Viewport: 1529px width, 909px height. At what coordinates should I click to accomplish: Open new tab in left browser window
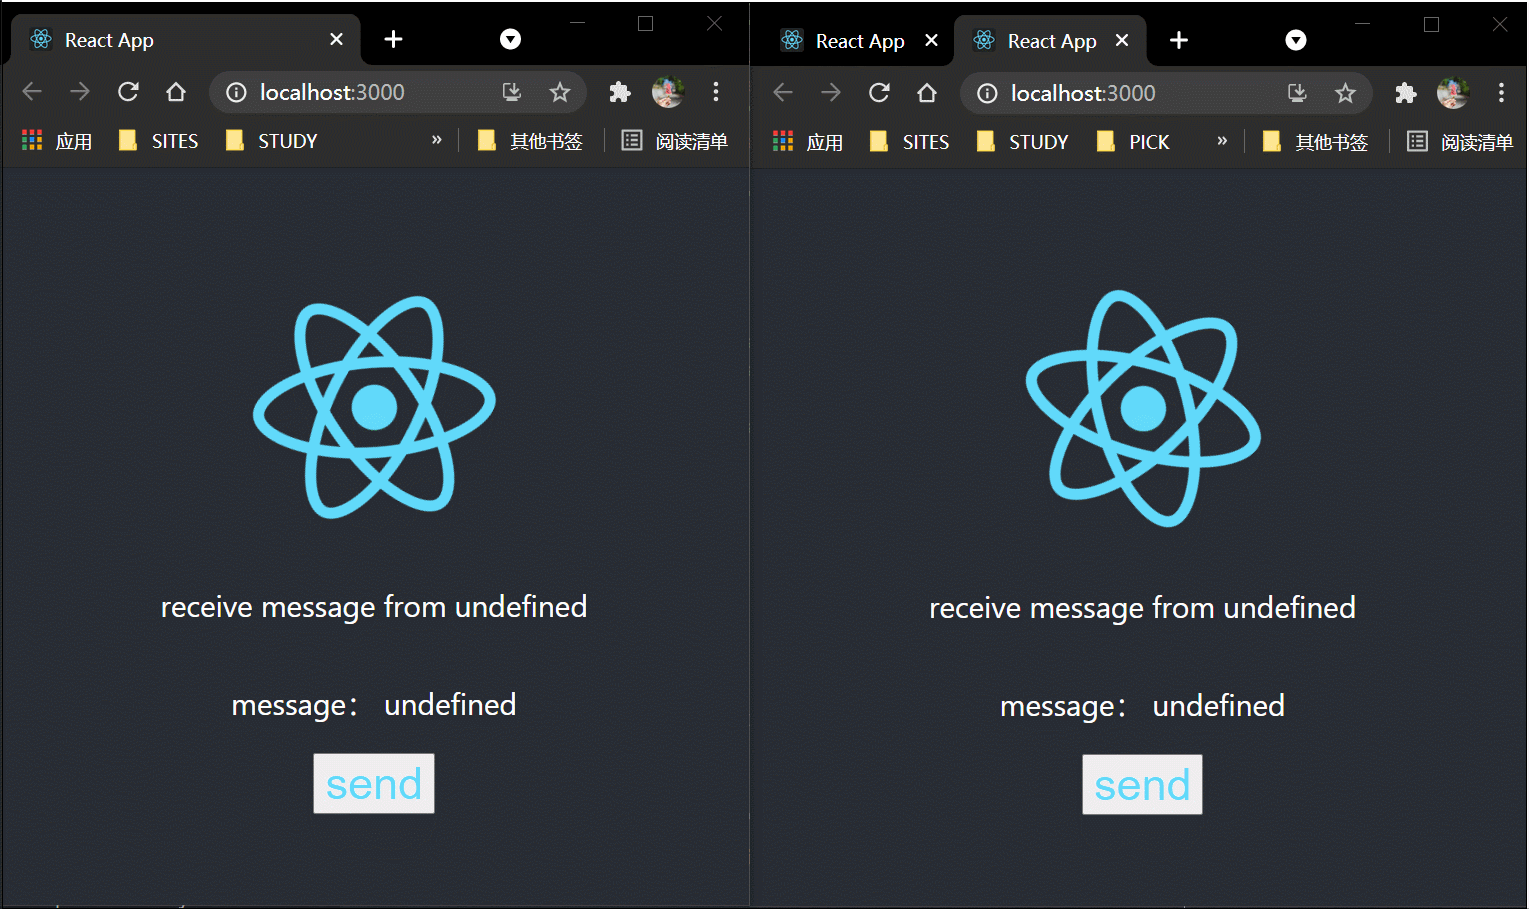[x=394, y=39]
